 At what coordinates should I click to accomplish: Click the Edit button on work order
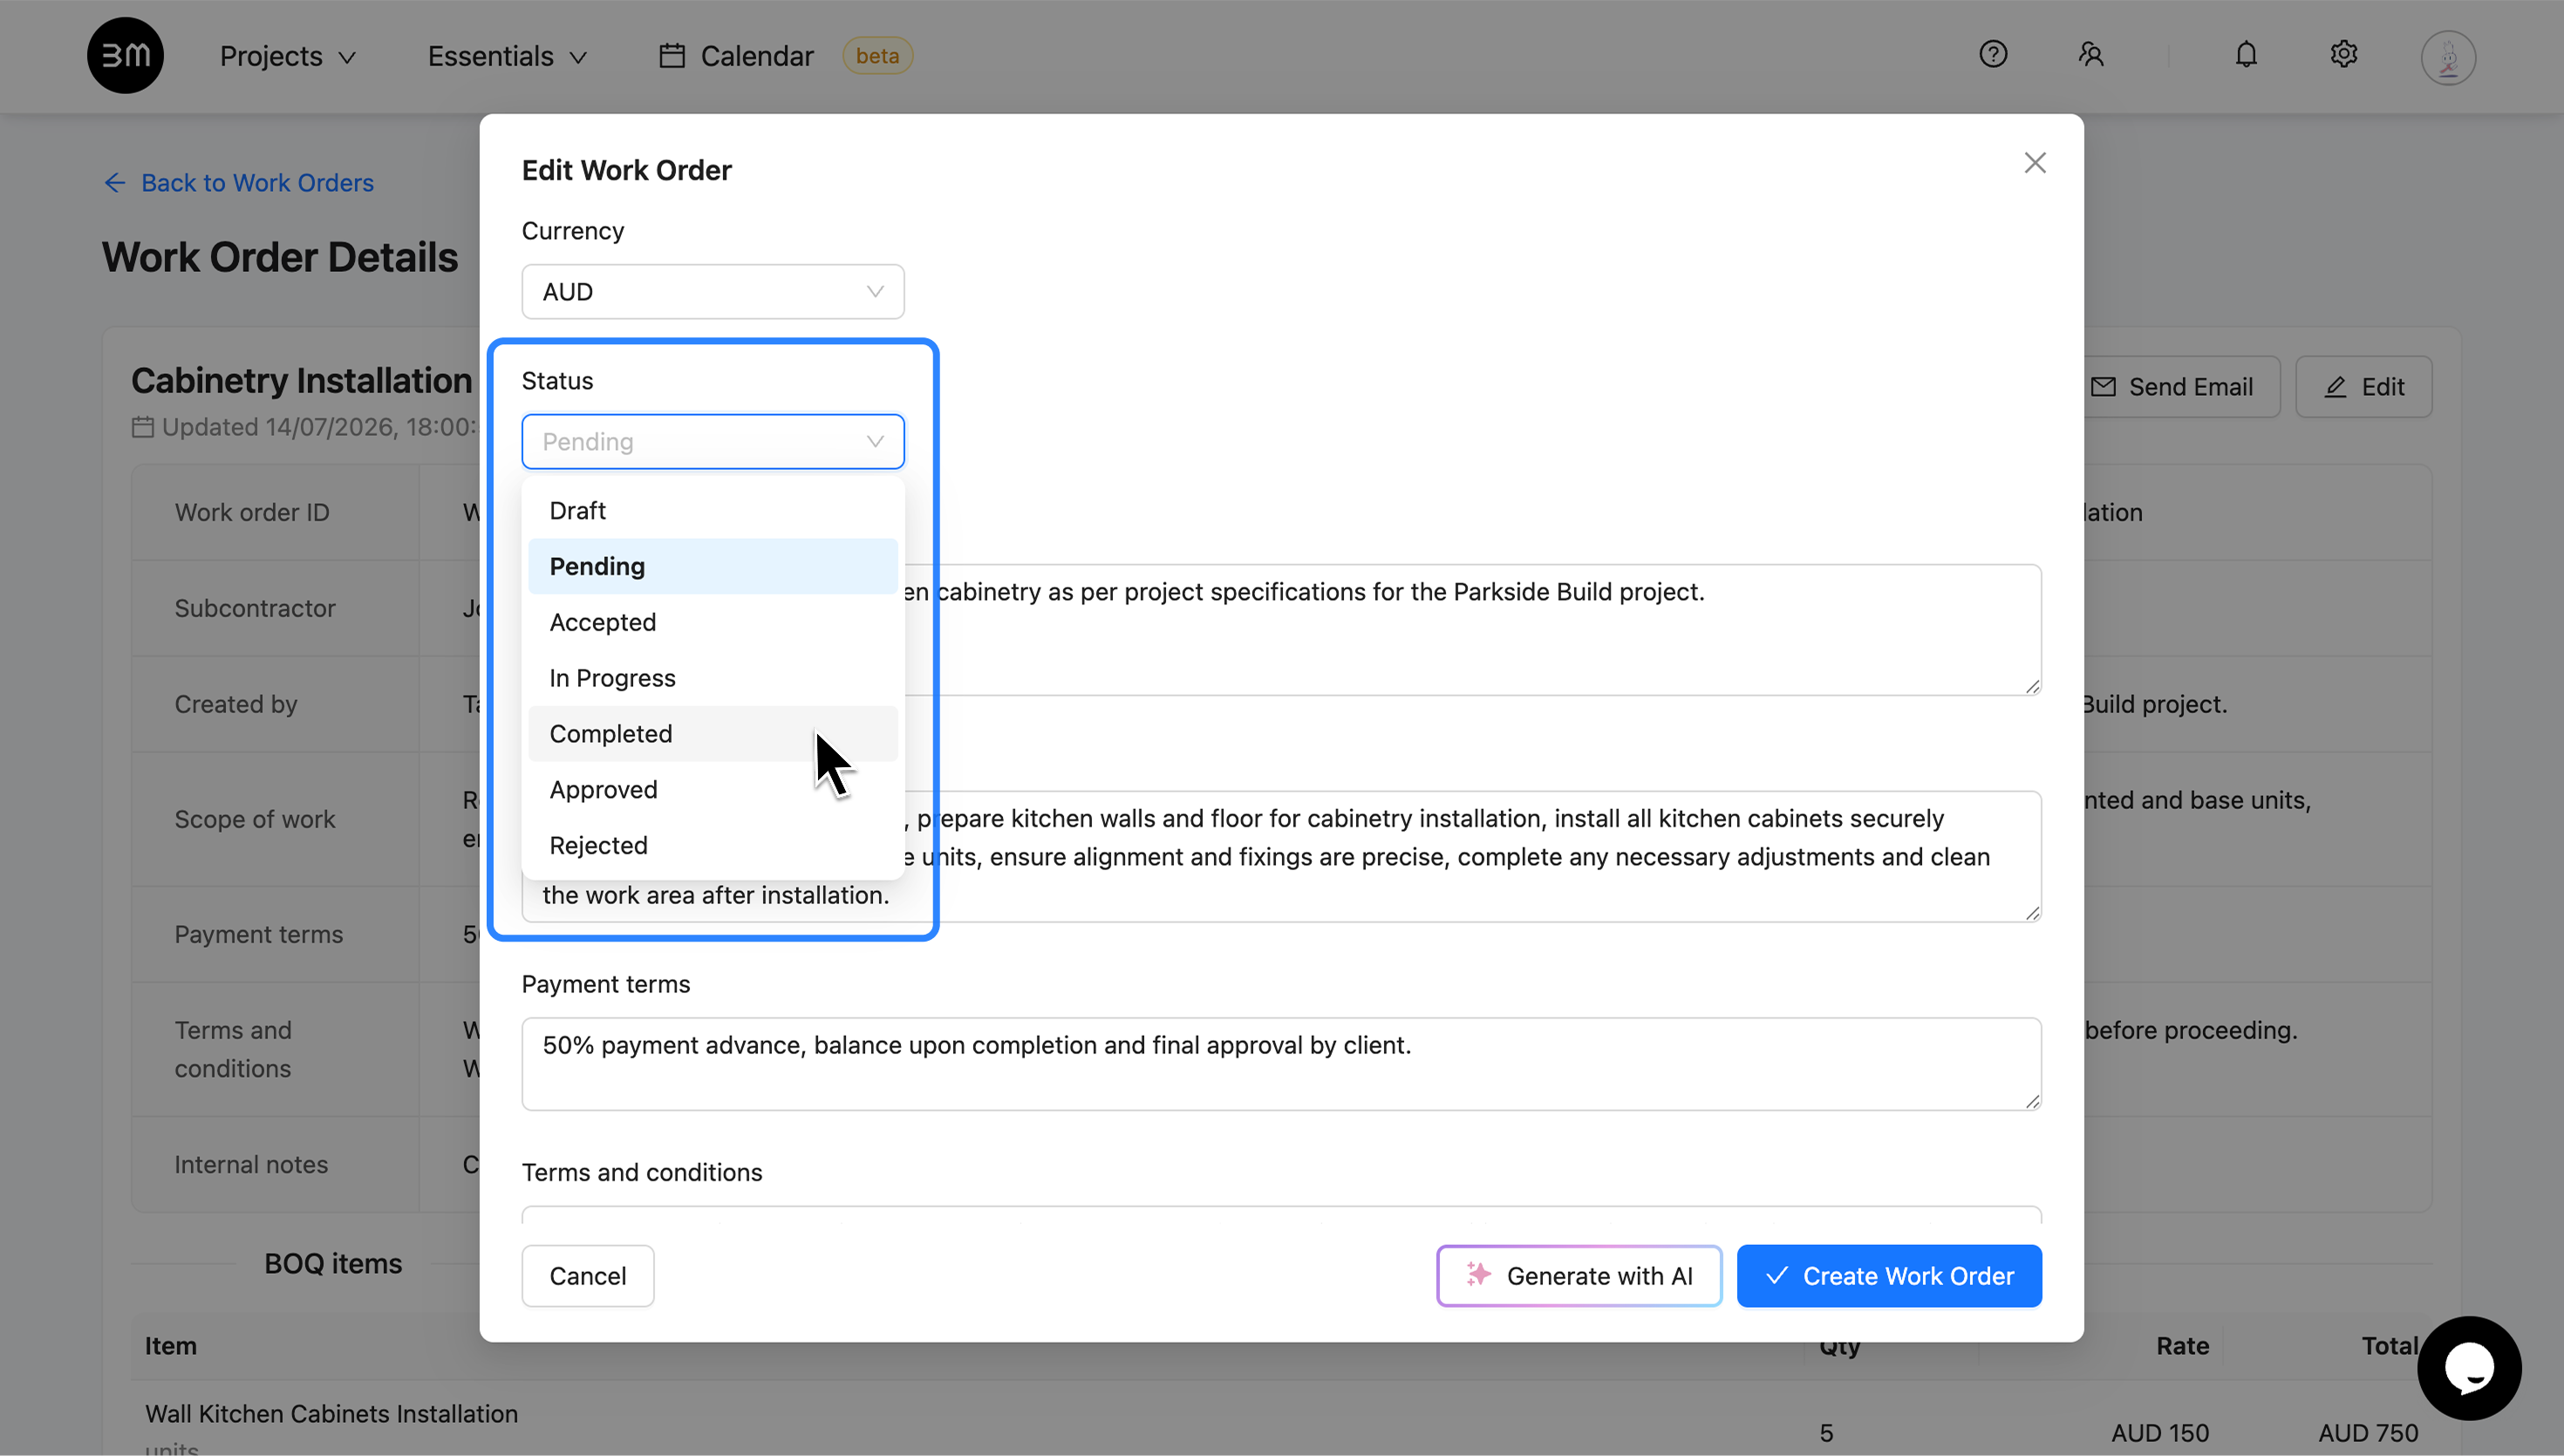pyautogui.click(x=2364, y=387)
